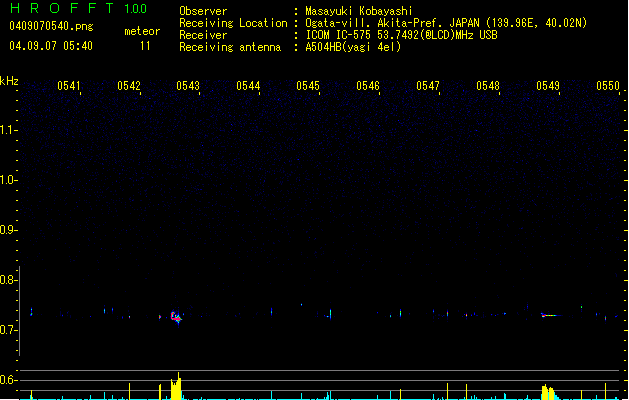The width and height of the screenshot is (629, 400).
Task: Click the timestamp 04.09.07 05:40
Action: click(x=51, y=46)
